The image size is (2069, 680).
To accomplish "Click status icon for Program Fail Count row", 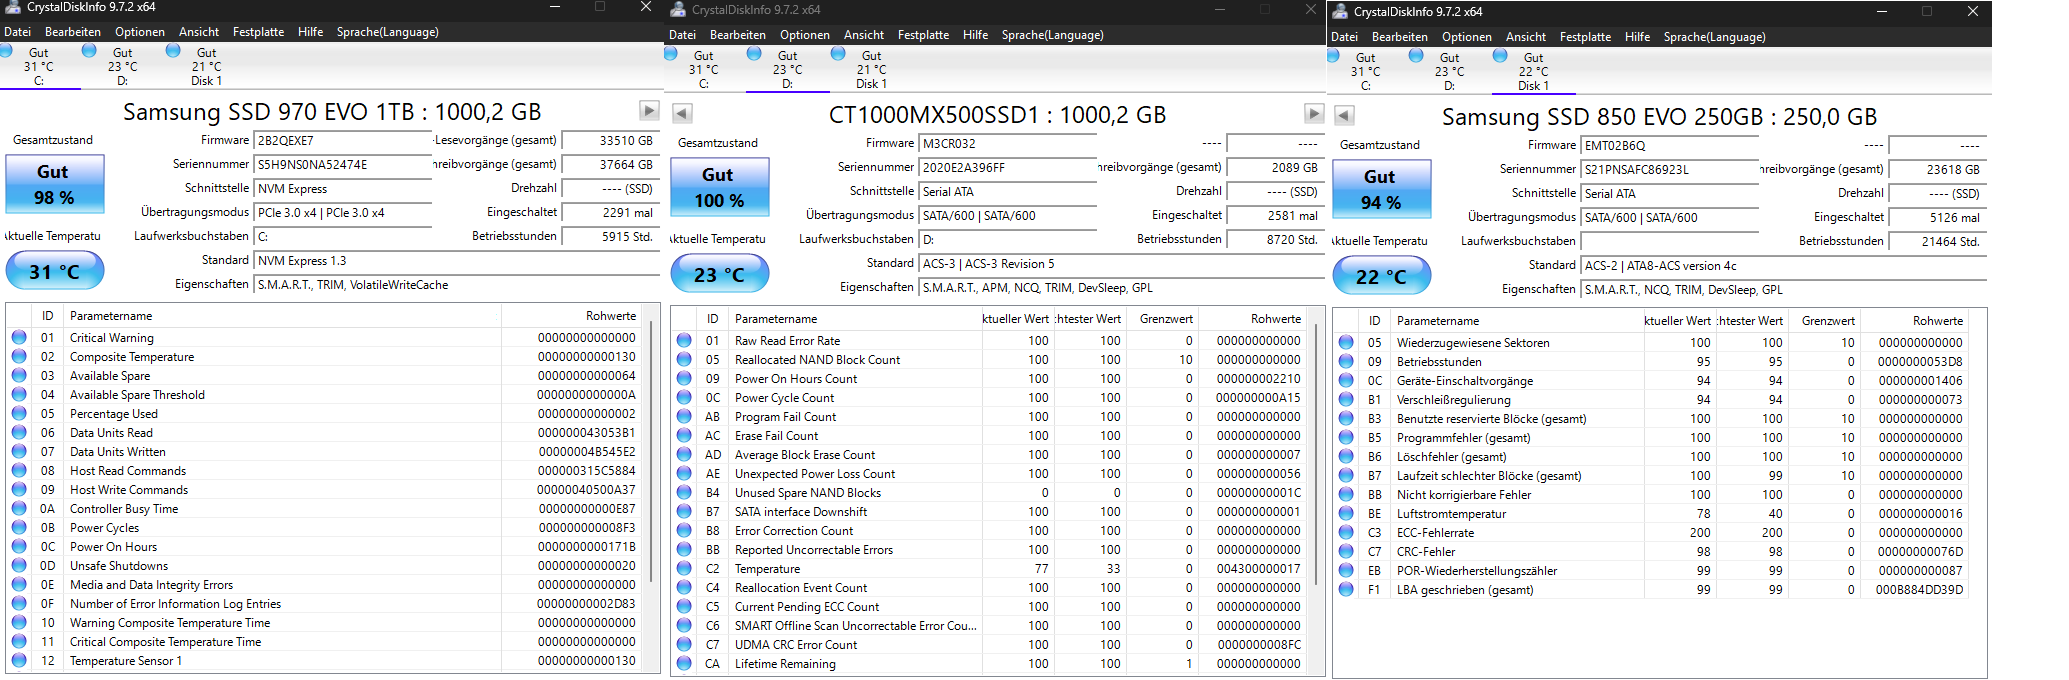I will 684,416.
